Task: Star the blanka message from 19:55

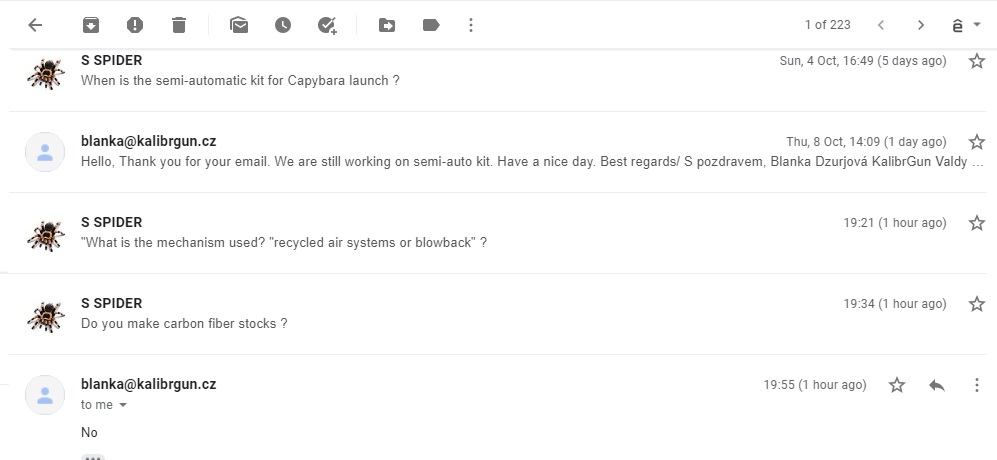Action: point(897,385)
